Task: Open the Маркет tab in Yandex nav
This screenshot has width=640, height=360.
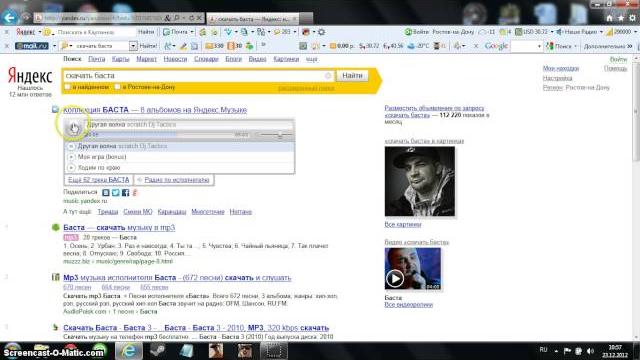Action: coord(146,59)
